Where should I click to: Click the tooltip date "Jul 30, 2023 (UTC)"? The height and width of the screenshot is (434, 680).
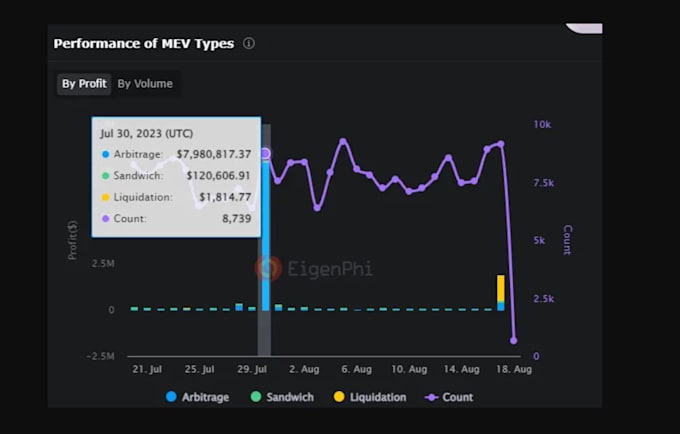144,132
